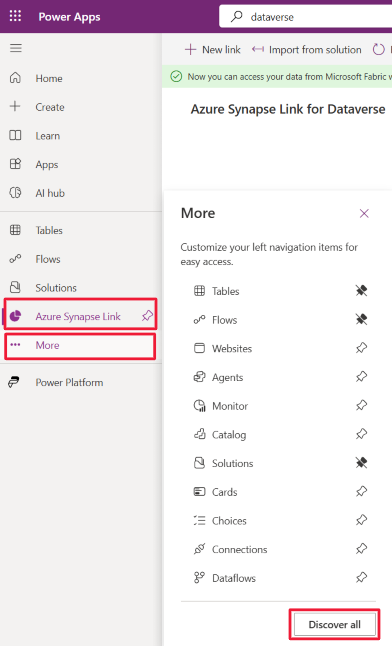Click the Discover all button
Viewport: 392px width, 646px height.
(x=334, y=625)
